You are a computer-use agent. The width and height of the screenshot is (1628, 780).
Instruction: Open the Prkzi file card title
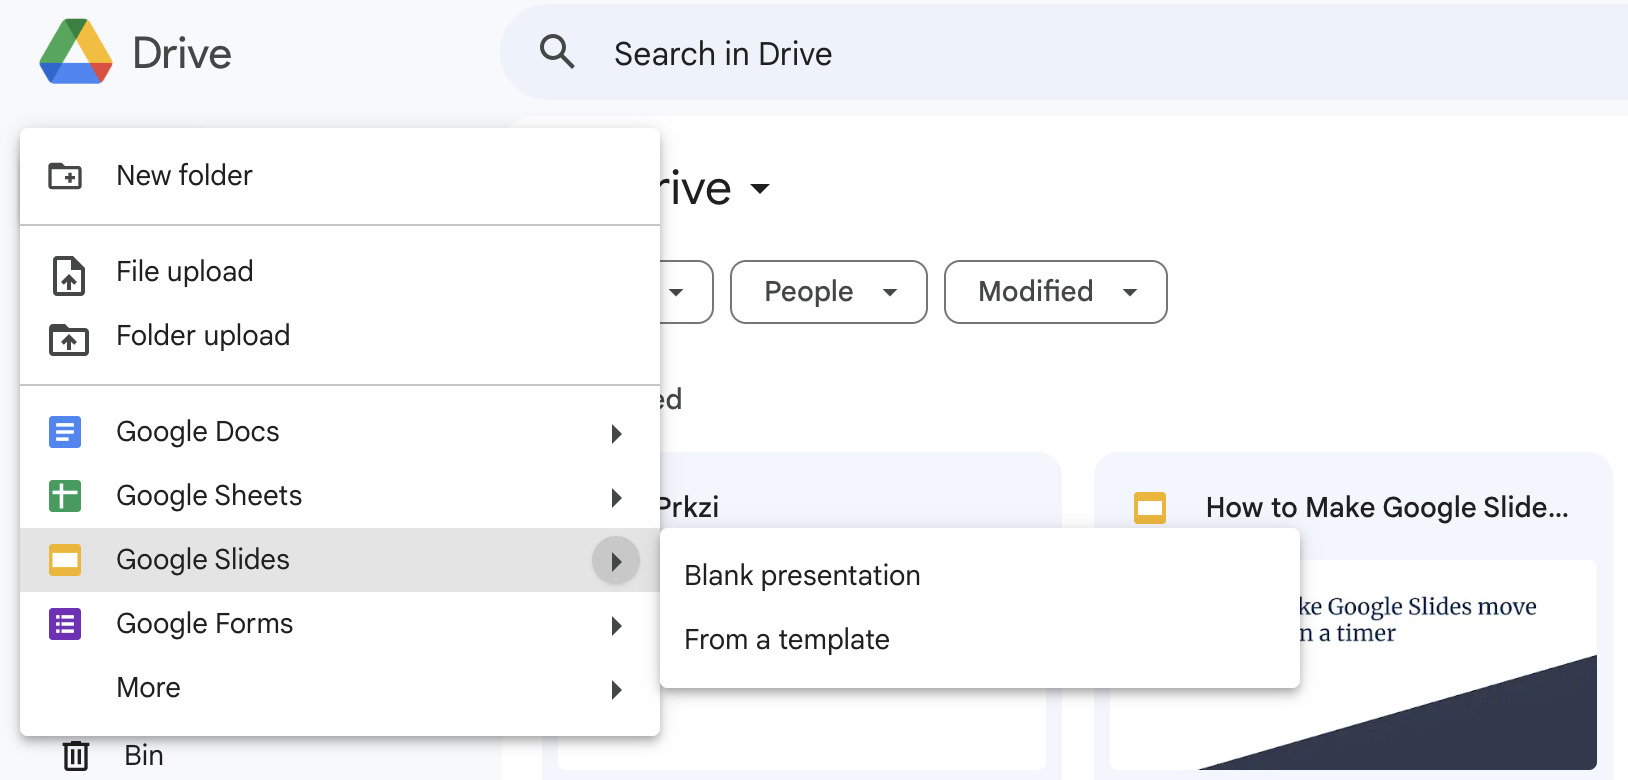pyautogui.click(x=689, y=508)
